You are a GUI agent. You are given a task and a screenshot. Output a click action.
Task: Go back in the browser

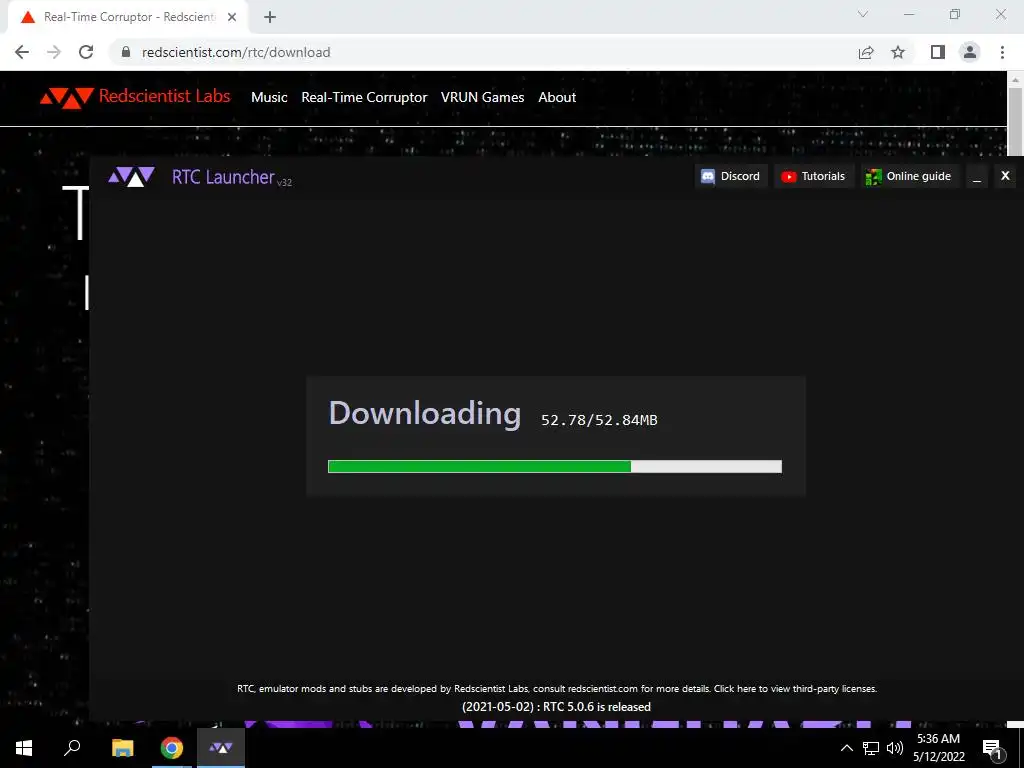(22, 52)
